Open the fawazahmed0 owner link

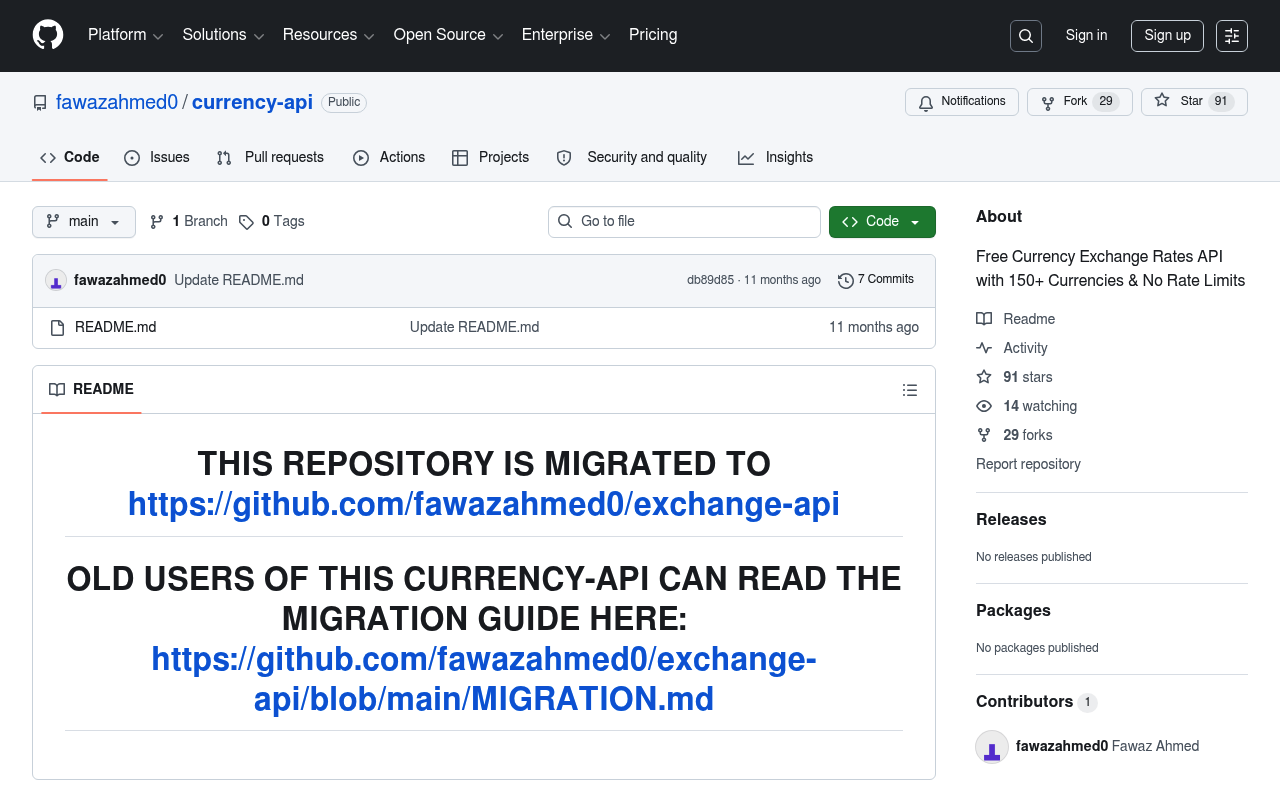(117, 102)
